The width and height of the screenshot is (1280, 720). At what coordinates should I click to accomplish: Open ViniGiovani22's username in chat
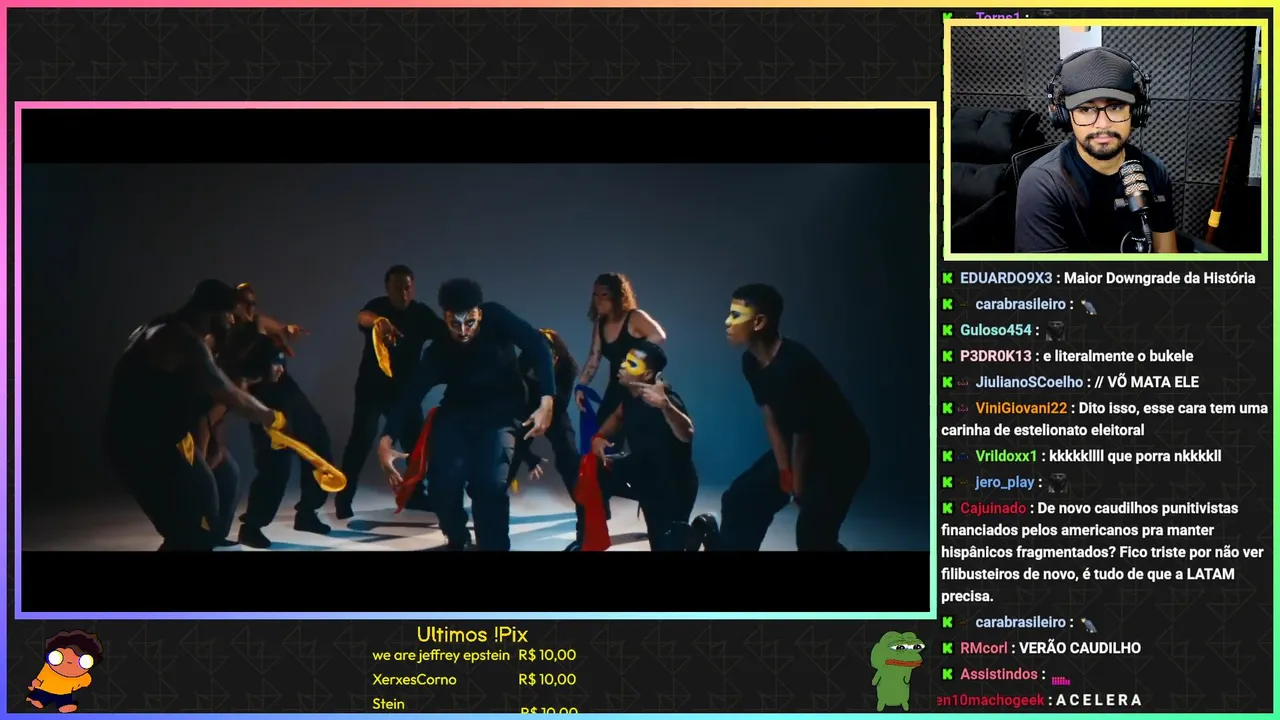(x=1021, y=408)
